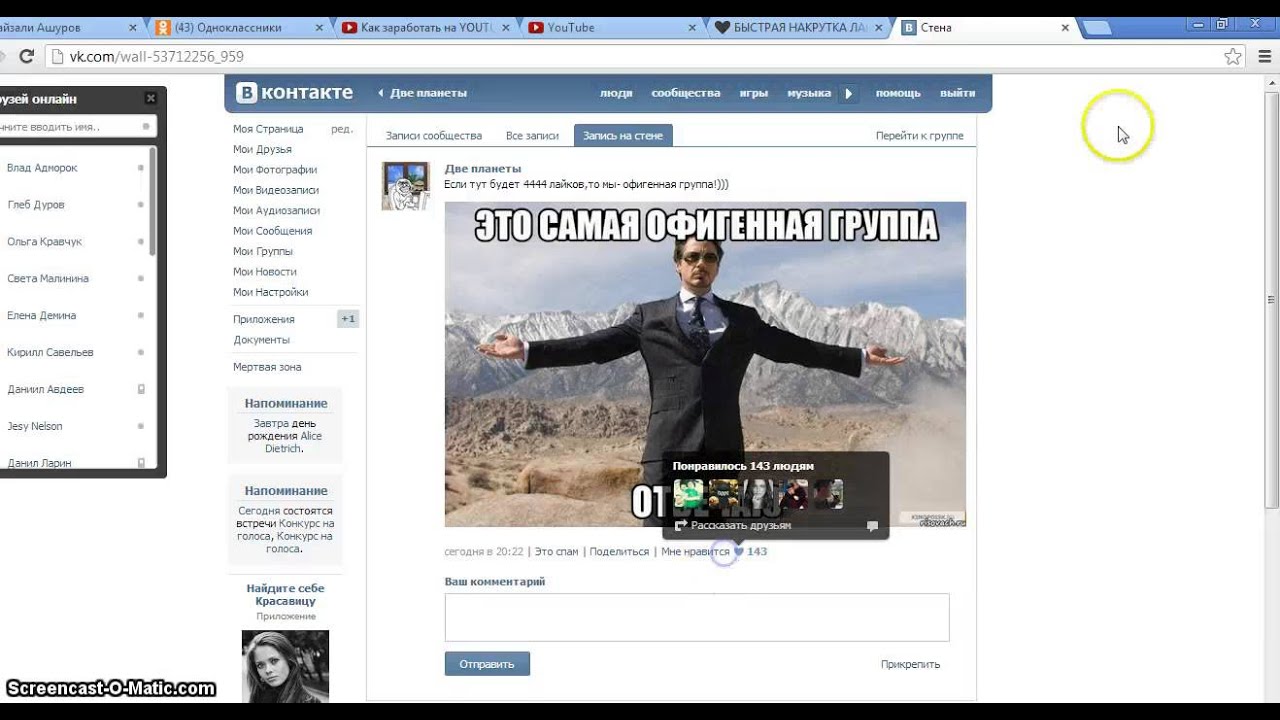The height and width of the screenshot is (720, 1280).
Task: Select Запись на стене tab
Action: 623,135
